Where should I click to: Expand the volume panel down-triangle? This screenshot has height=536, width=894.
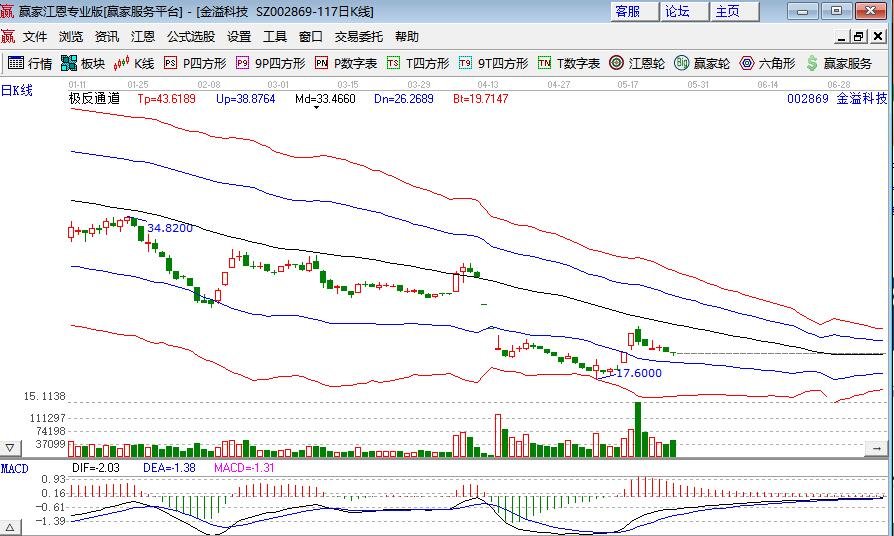coord(10,448)
